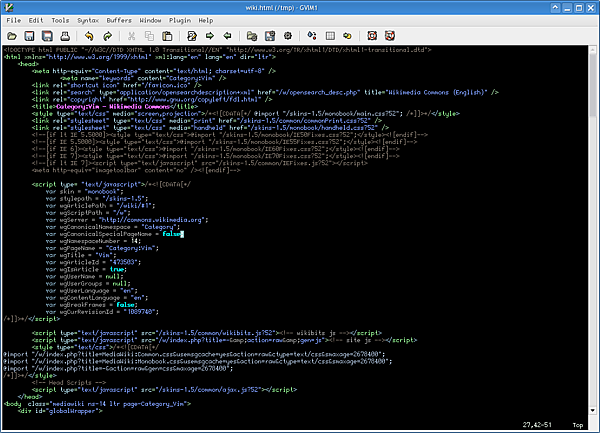
Task: Click the Load Session toolbar icon
Action: [251, 35]
